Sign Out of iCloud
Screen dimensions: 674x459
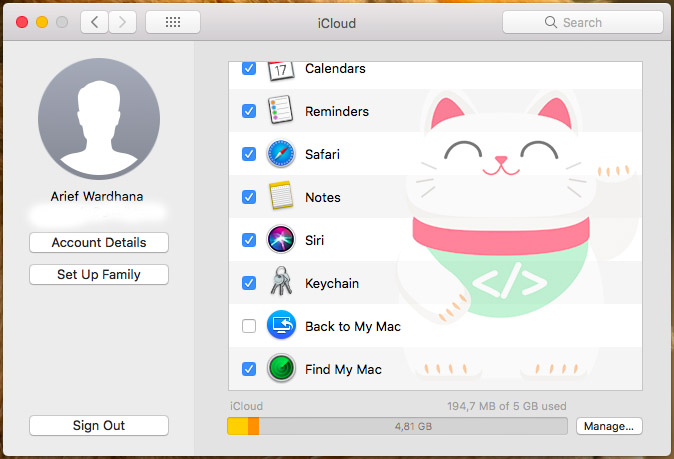click(x=99, y=425)
